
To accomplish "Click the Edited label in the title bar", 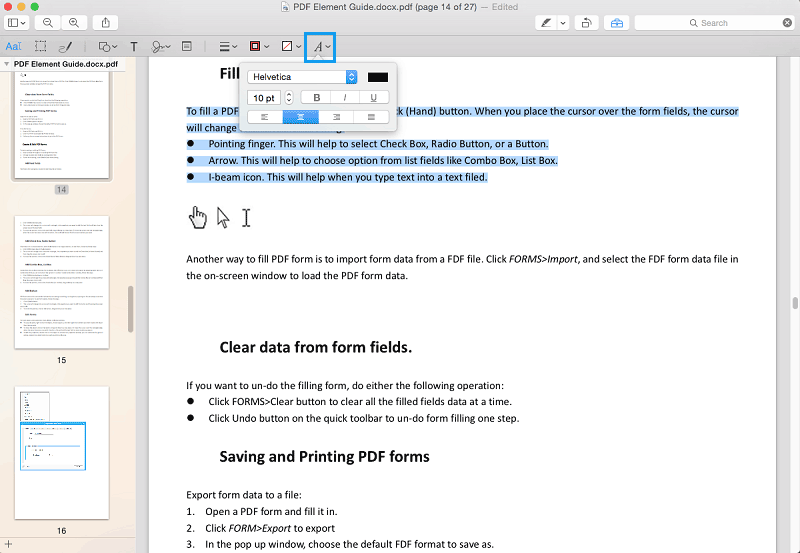I will [x=505, y=7].
